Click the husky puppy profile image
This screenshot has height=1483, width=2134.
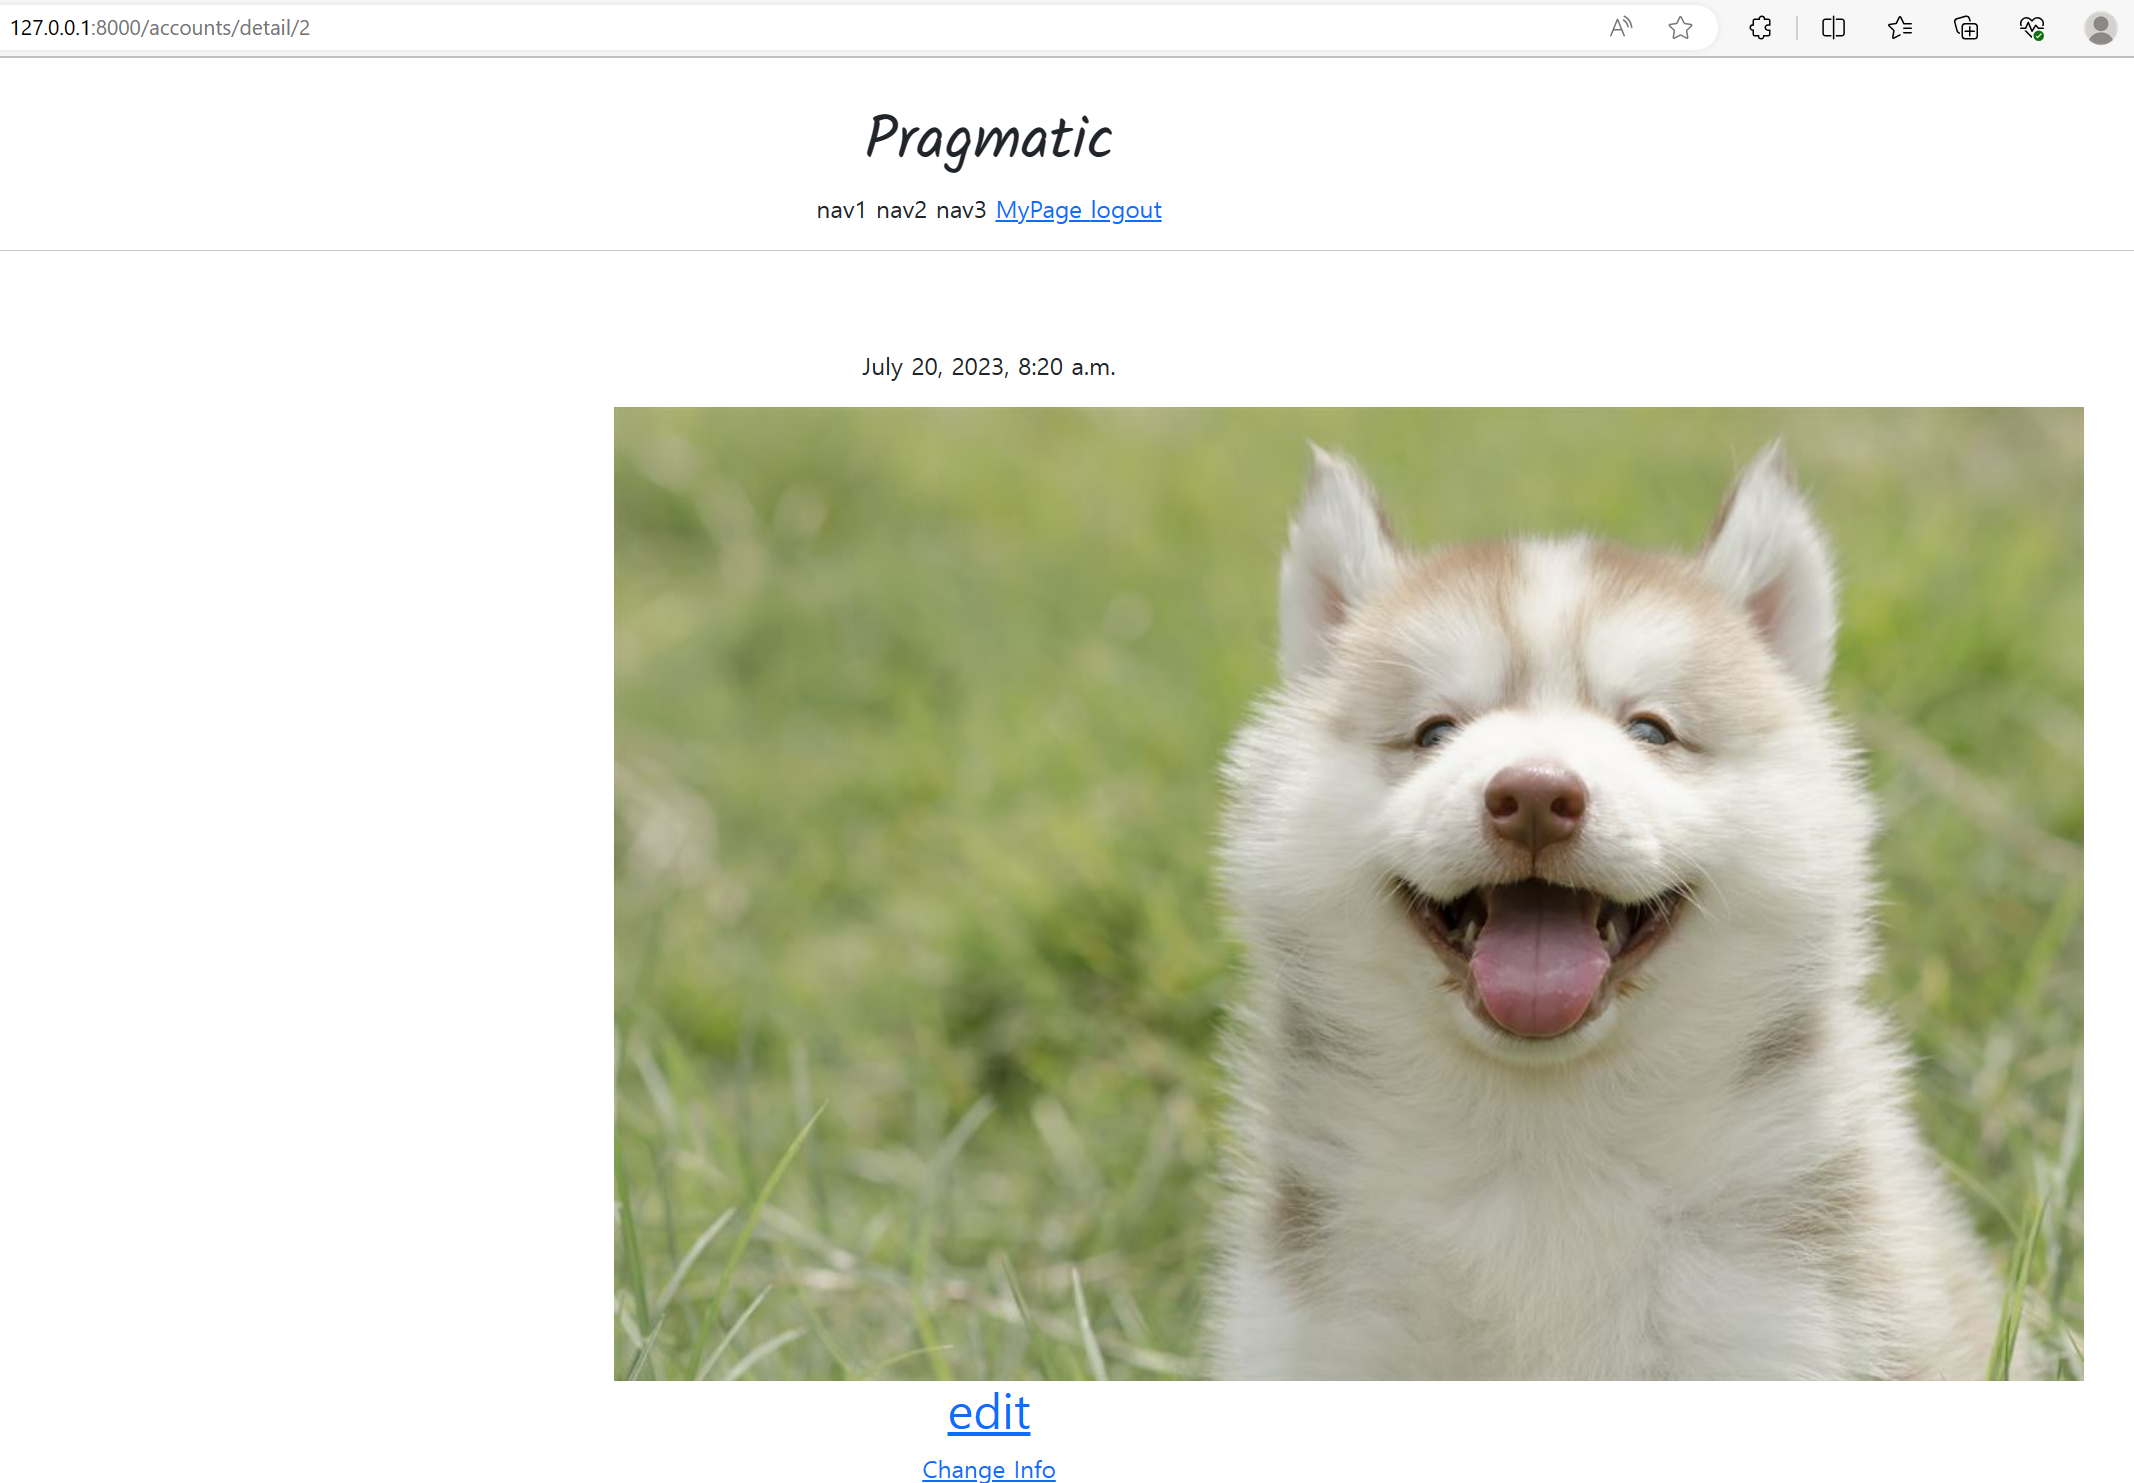tap(1348, 893)
